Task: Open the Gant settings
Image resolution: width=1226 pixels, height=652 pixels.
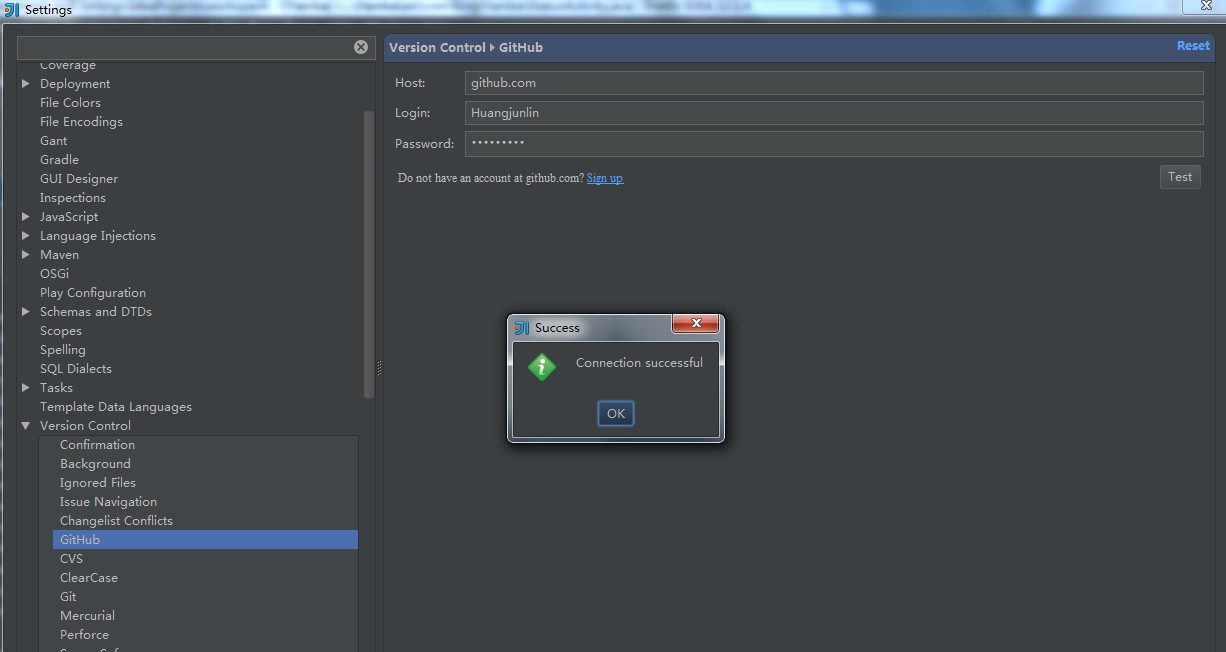Action: coord(54,141)
